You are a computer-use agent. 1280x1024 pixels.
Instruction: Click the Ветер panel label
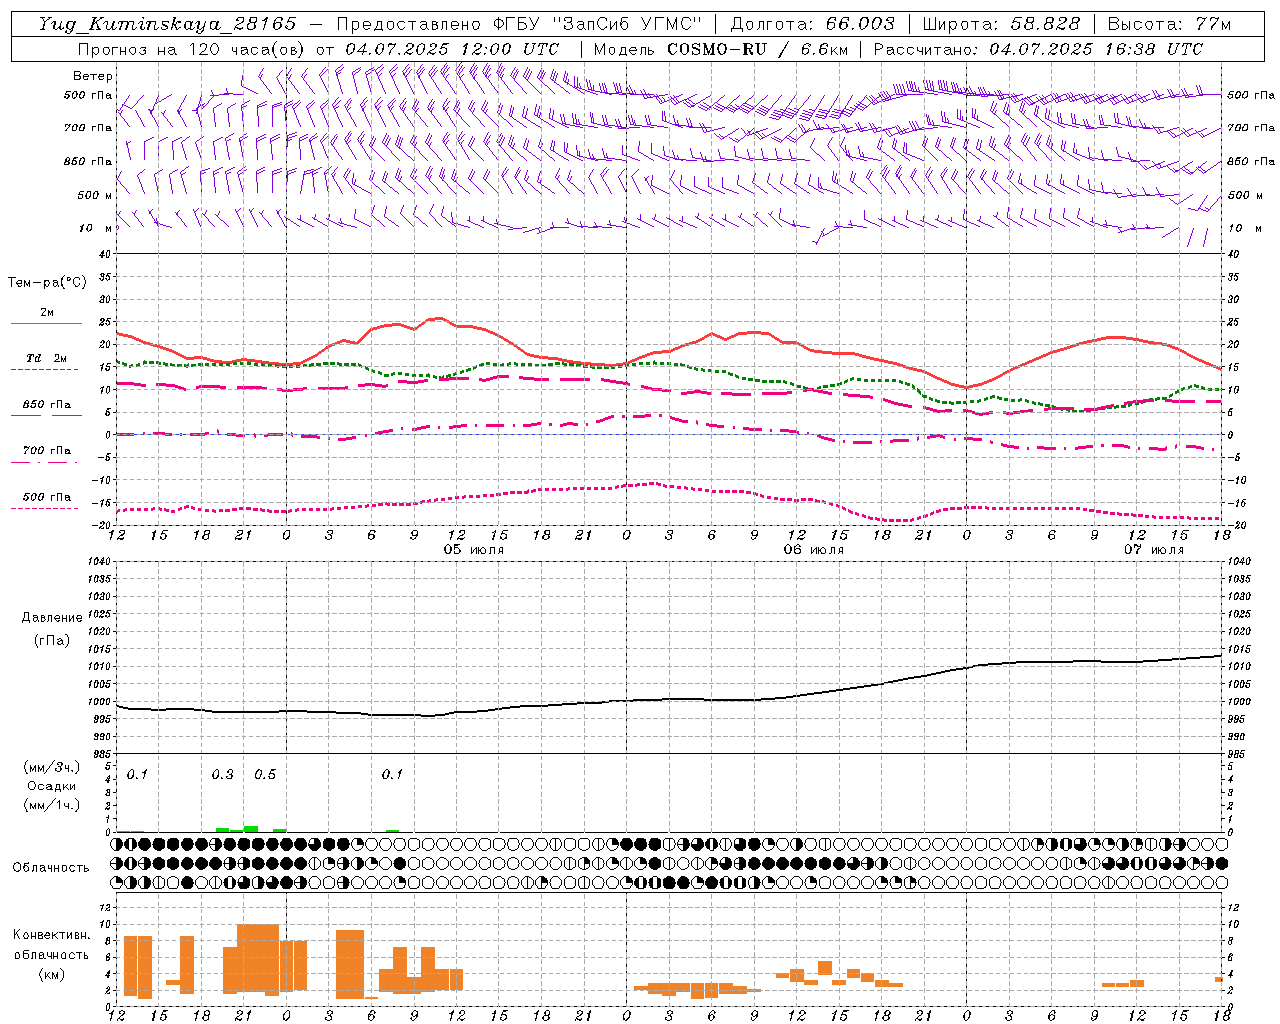(x=93, y=76)
